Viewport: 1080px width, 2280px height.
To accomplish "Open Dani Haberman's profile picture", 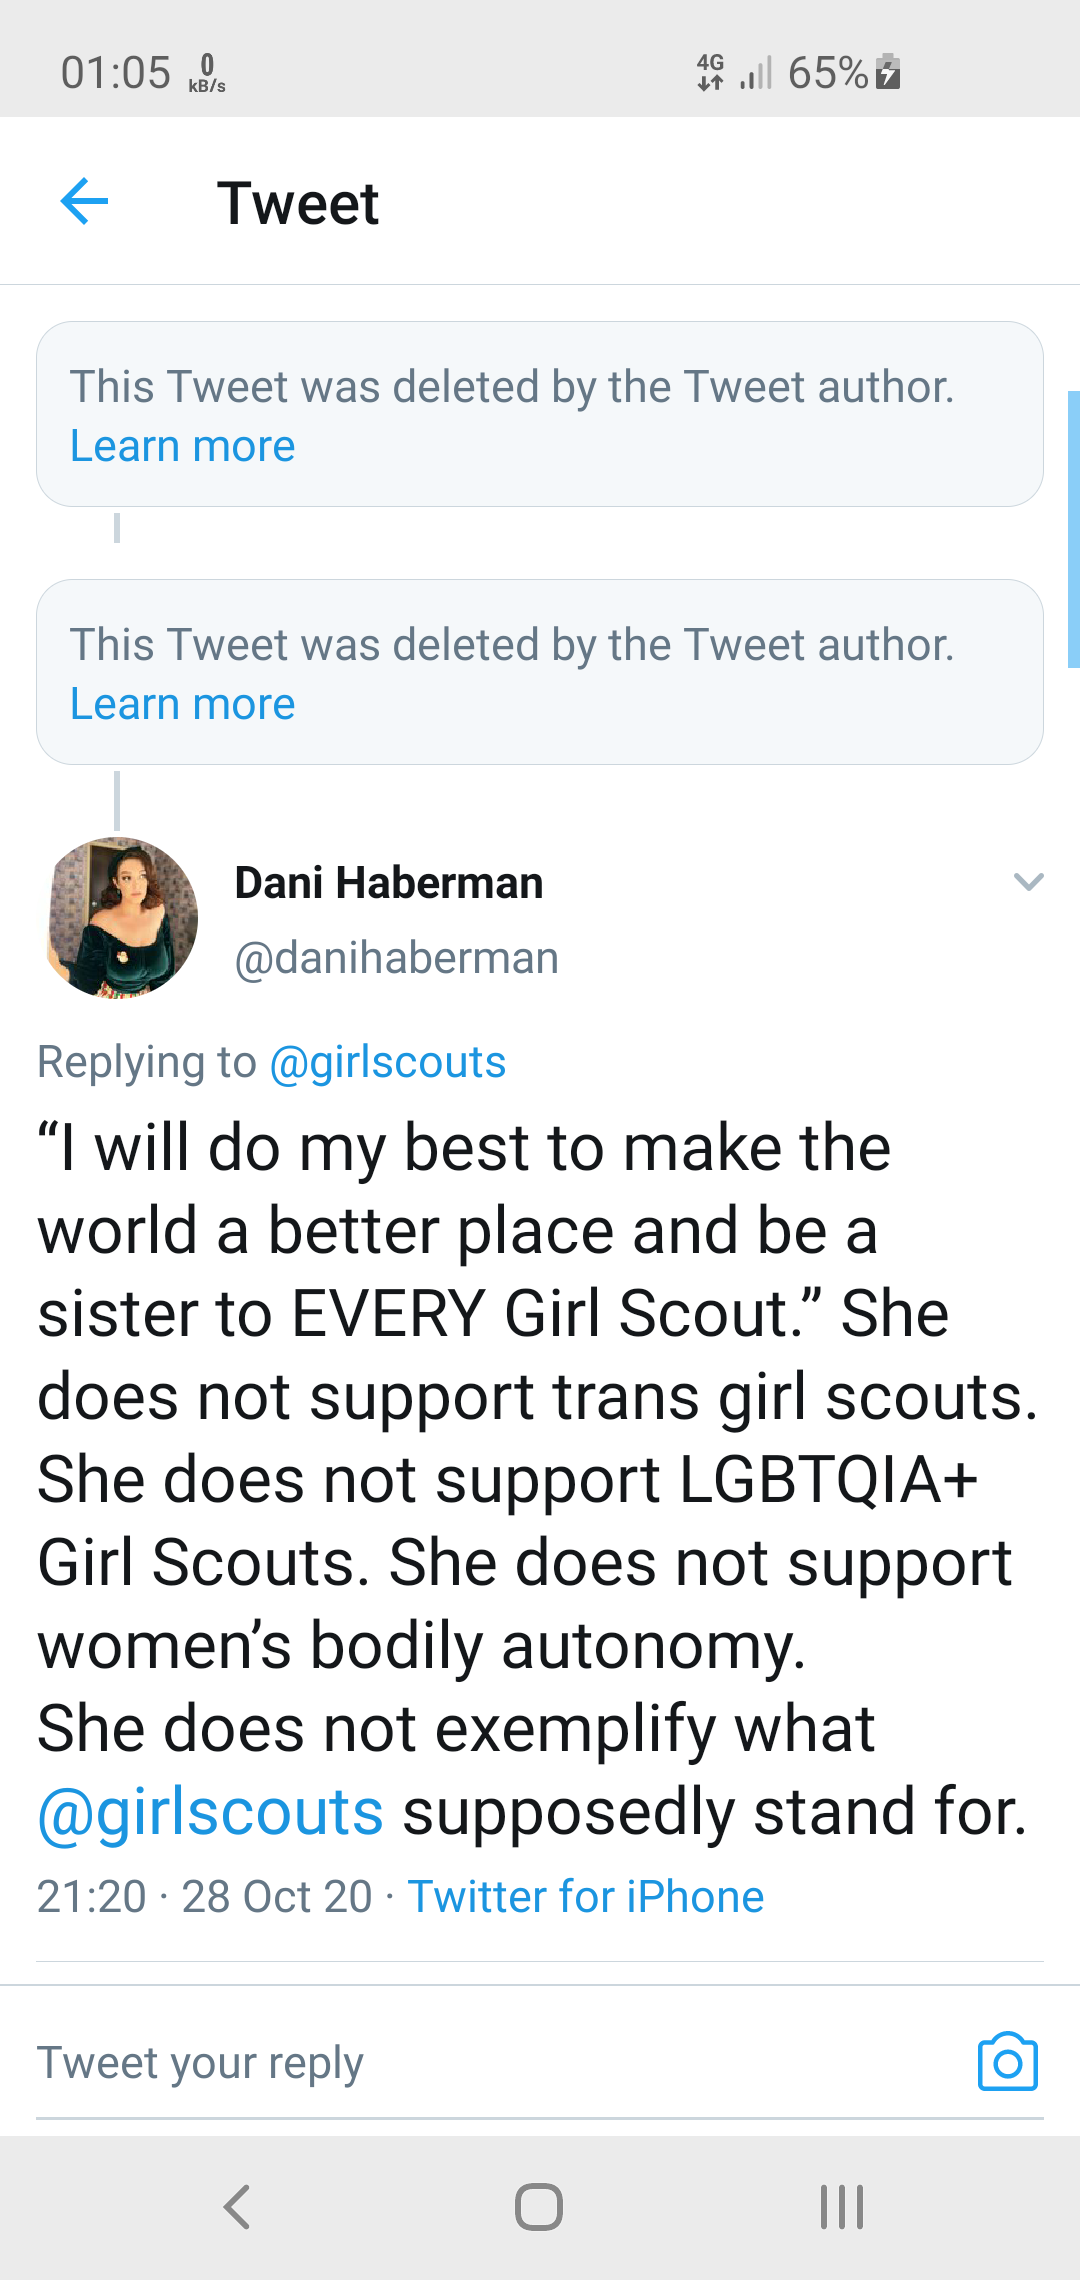I will click(x=121, y=918).
